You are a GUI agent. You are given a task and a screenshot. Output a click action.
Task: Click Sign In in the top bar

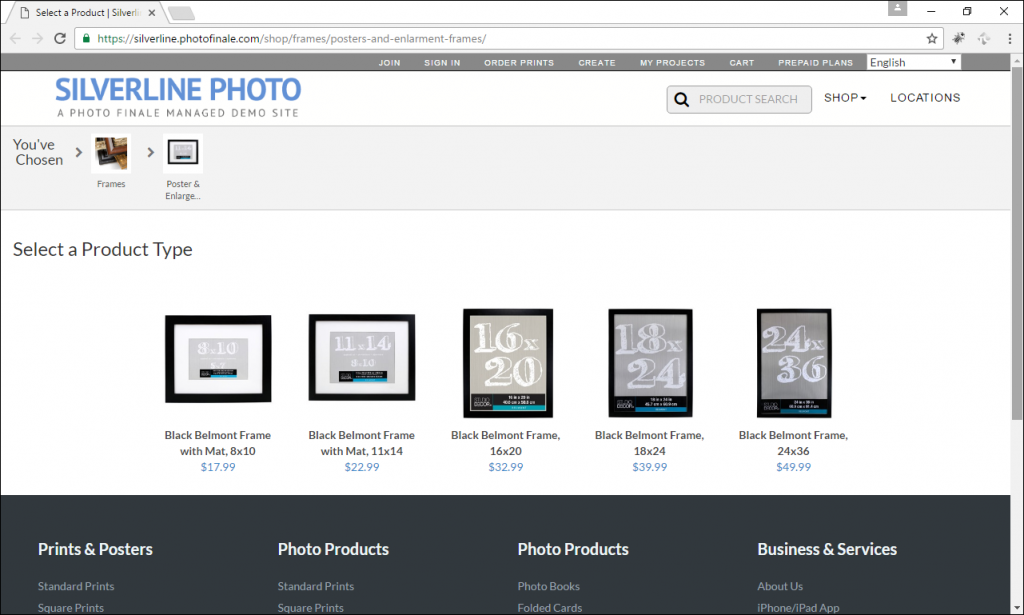[x=442, y=63]
